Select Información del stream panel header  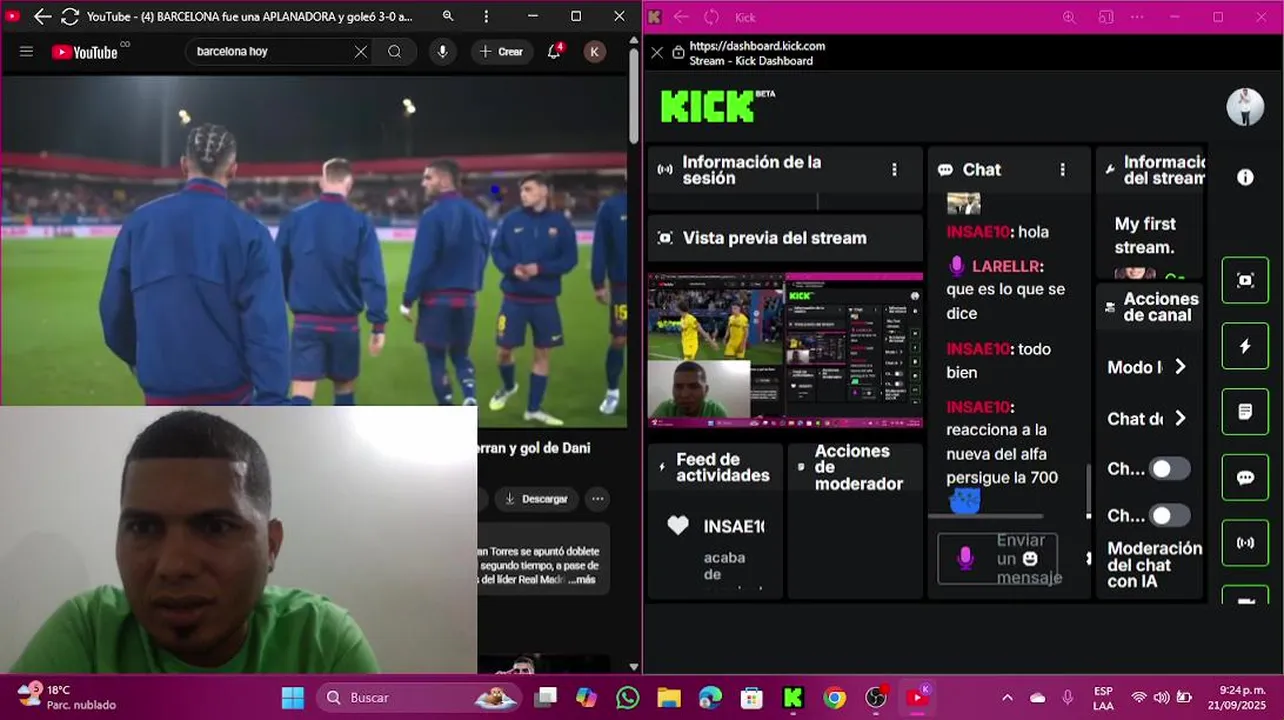pos(1151,170)
